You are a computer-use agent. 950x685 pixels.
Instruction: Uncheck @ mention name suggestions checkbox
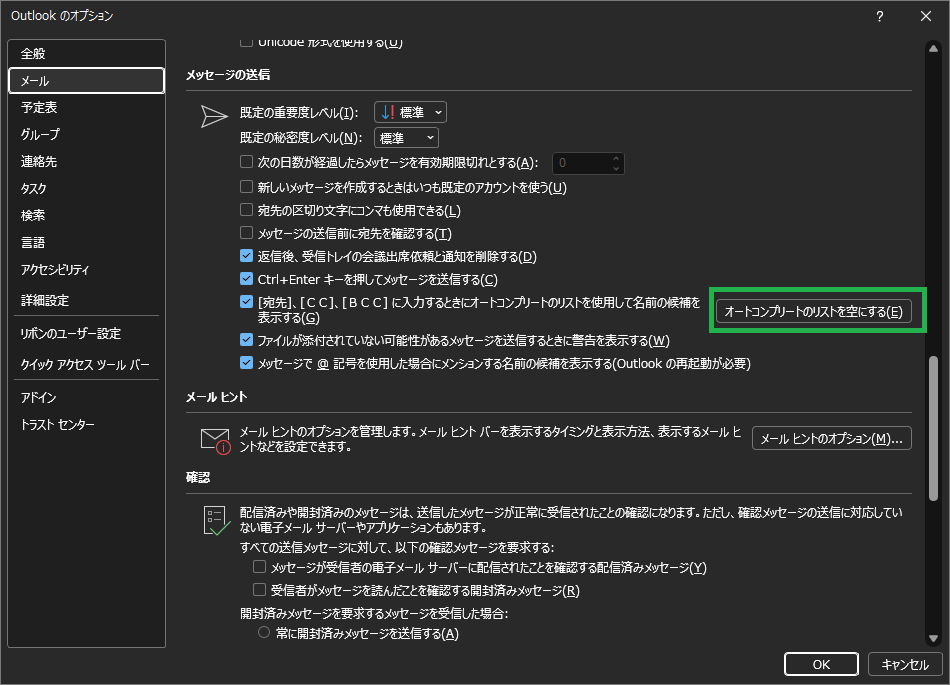click(x=246, y=363)
